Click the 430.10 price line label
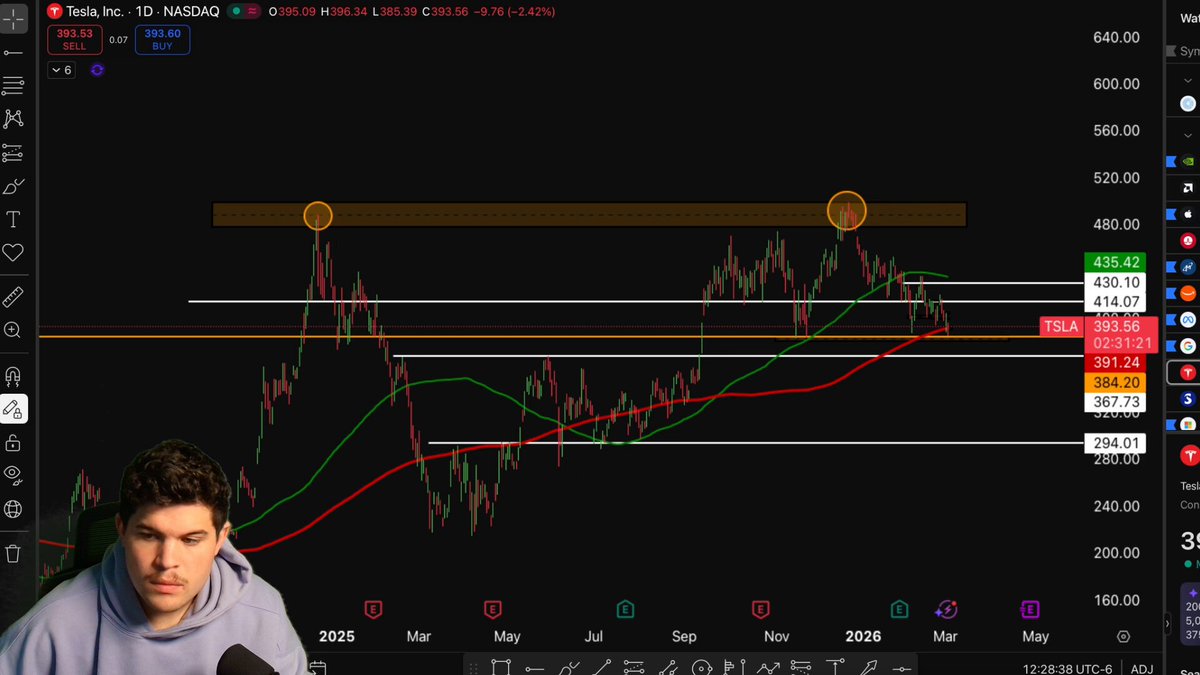The width and height of the screenshot is (1200, 675). click(1116, 283)
